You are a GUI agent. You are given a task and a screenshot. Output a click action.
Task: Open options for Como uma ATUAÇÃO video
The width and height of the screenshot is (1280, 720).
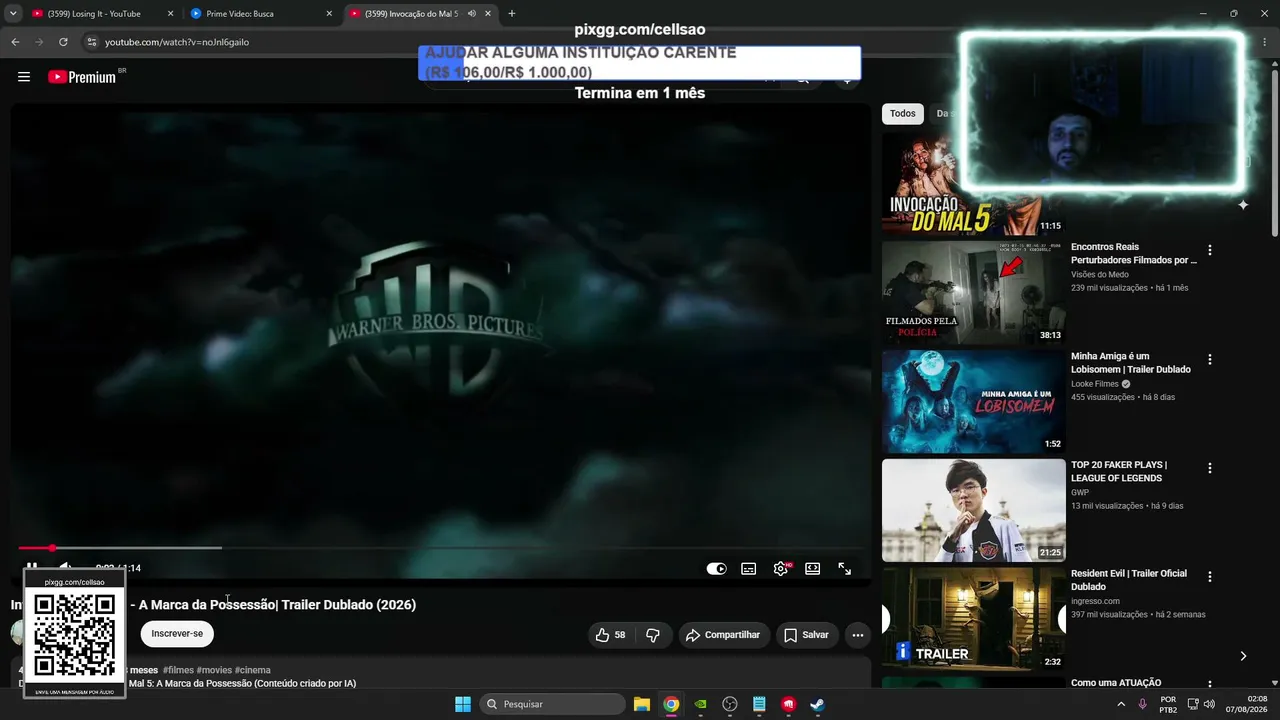1210,685
